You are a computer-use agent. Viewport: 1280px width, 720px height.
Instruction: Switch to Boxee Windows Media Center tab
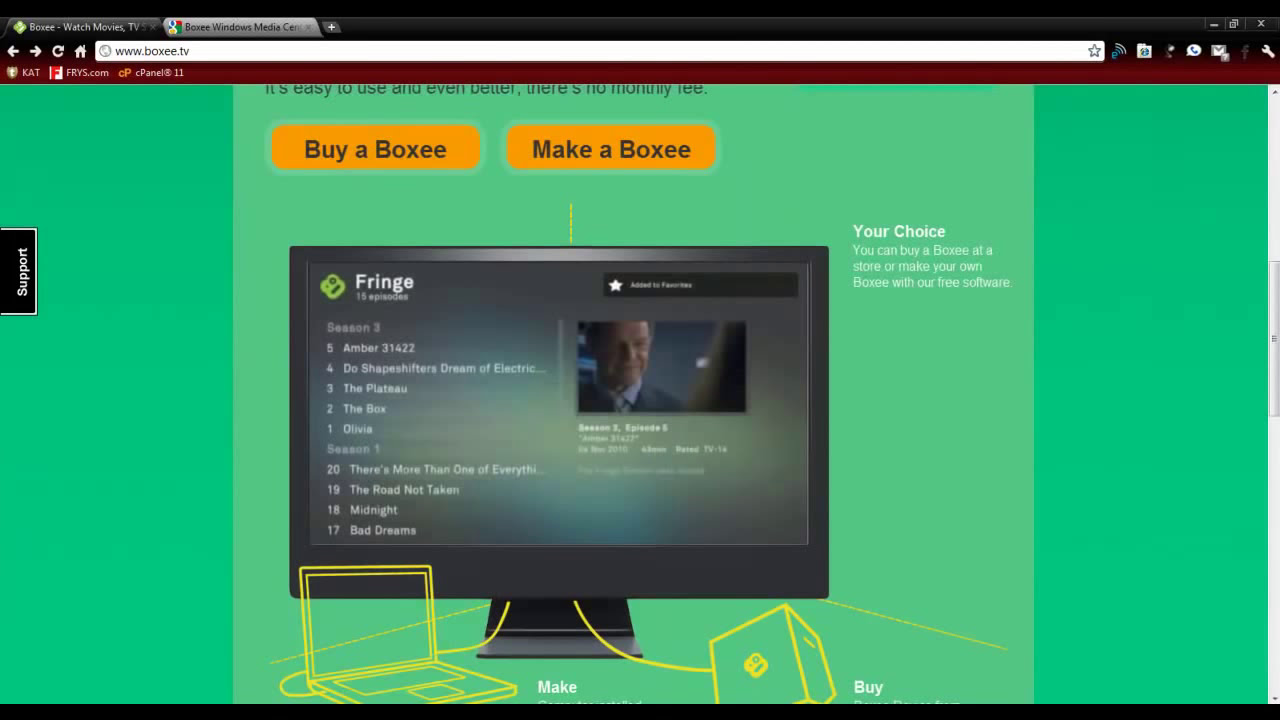(240, 27)
